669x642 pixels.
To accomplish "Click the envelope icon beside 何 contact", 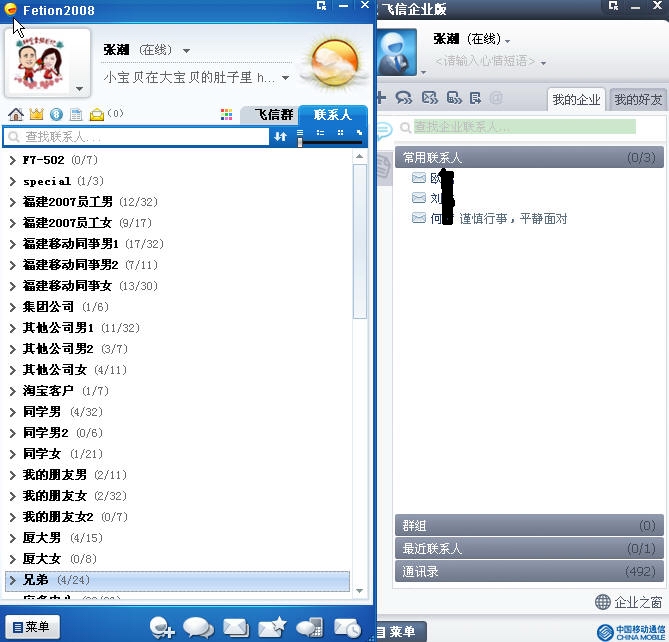I will (419, 218).
